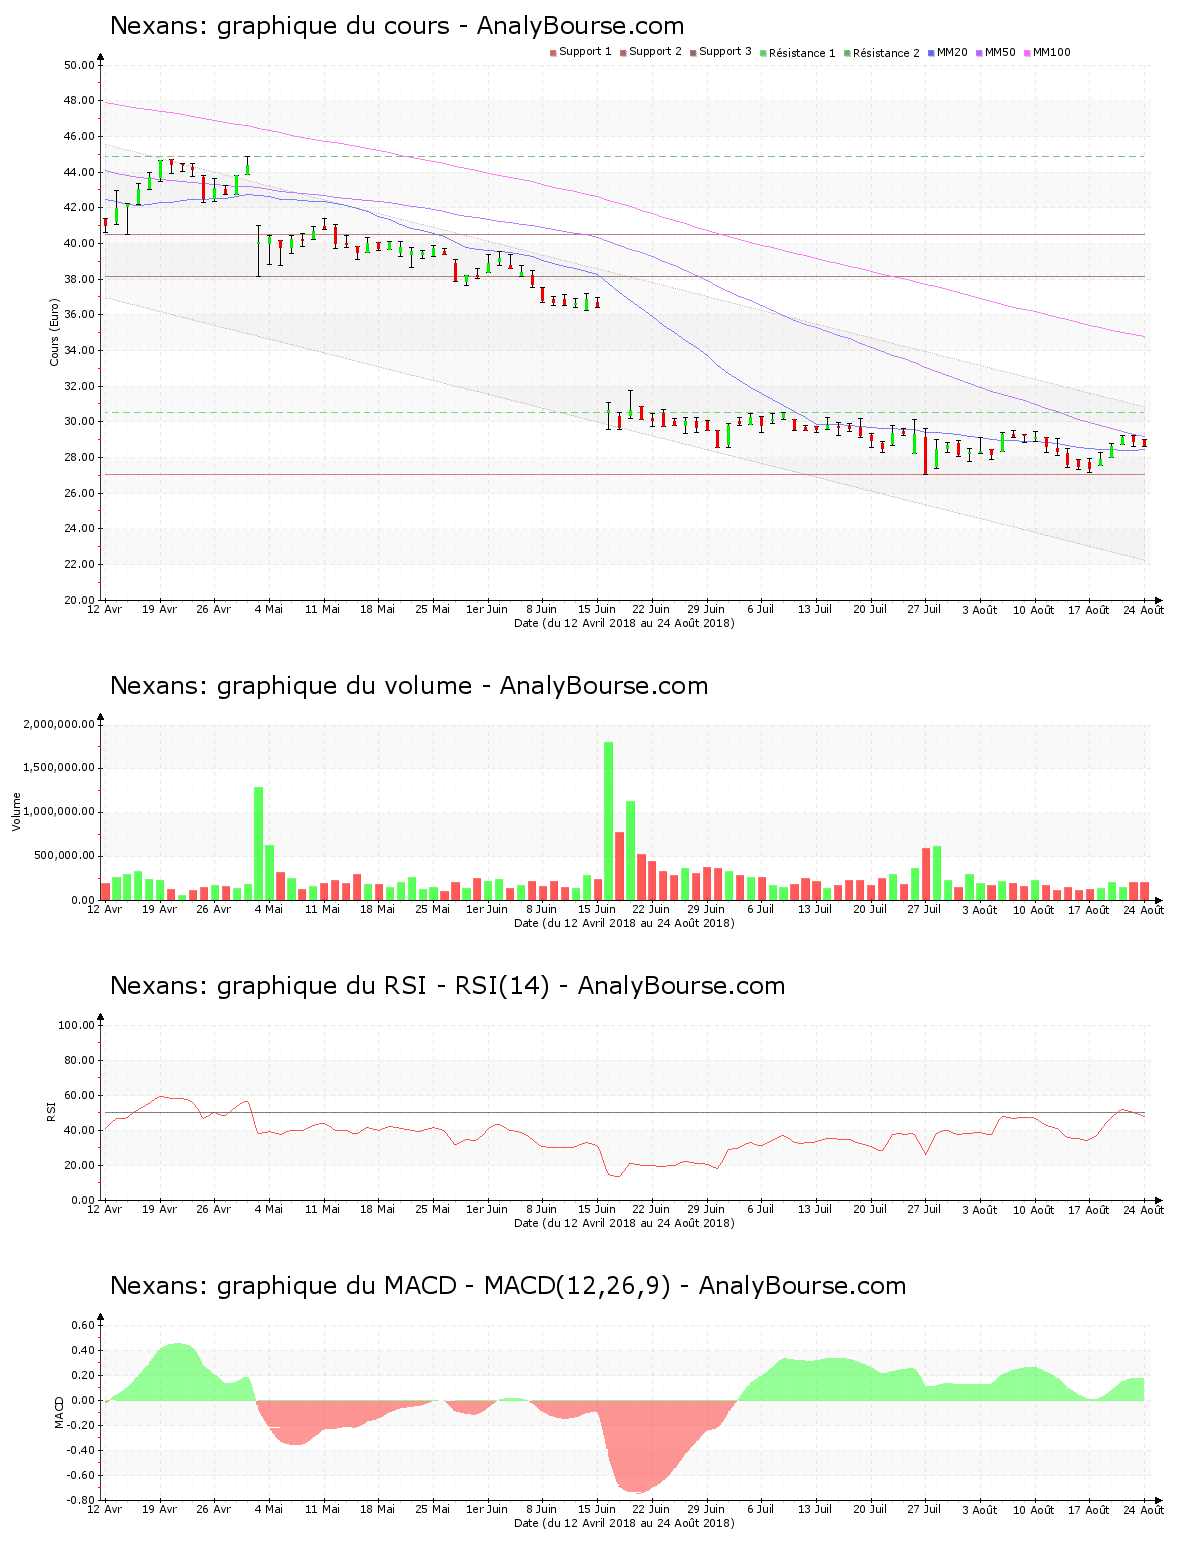This screenshot has width=1200, height=1550.
Task: Select the Résistance 2 legend entry
Action: [x=882, y=53]
